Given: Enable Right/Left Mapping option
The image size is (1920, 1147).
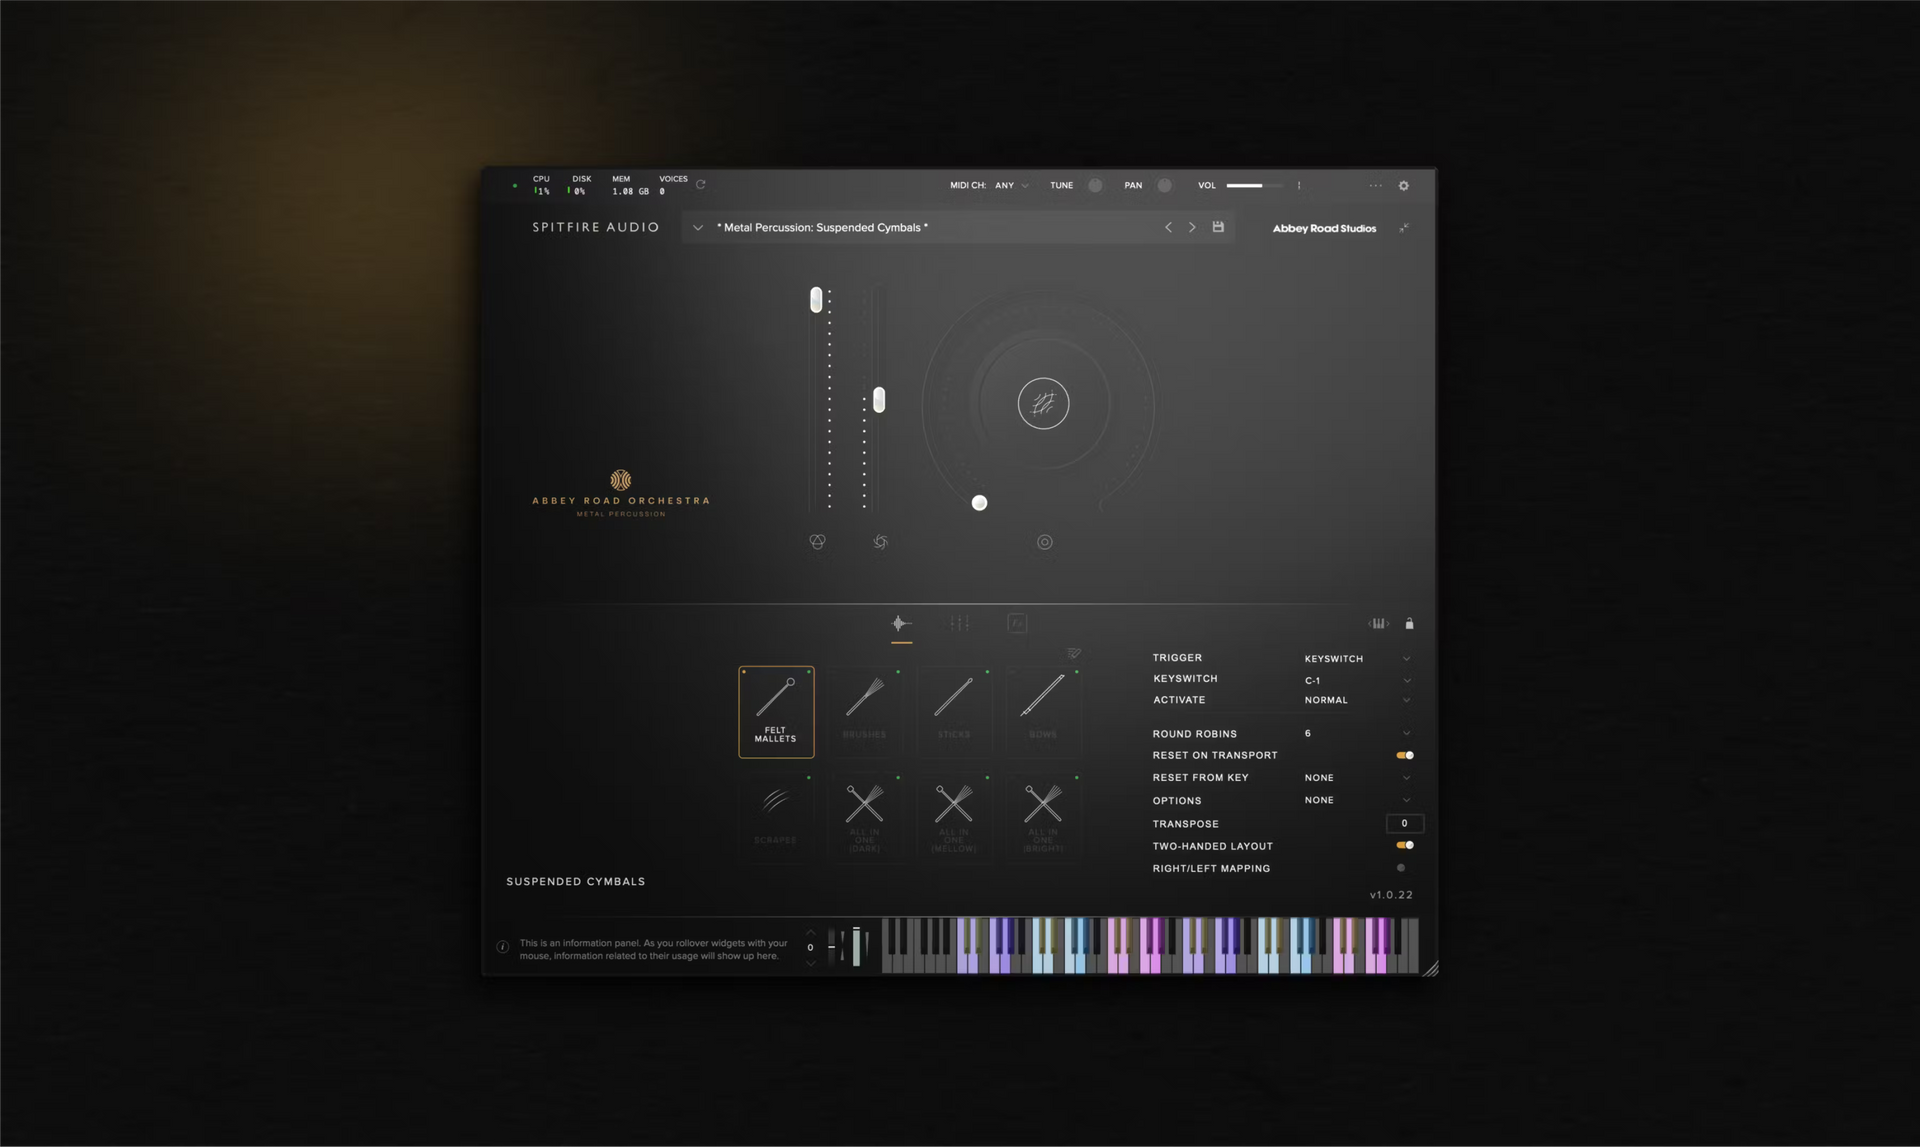Looking at the screenshot, I should (1400, 868).
